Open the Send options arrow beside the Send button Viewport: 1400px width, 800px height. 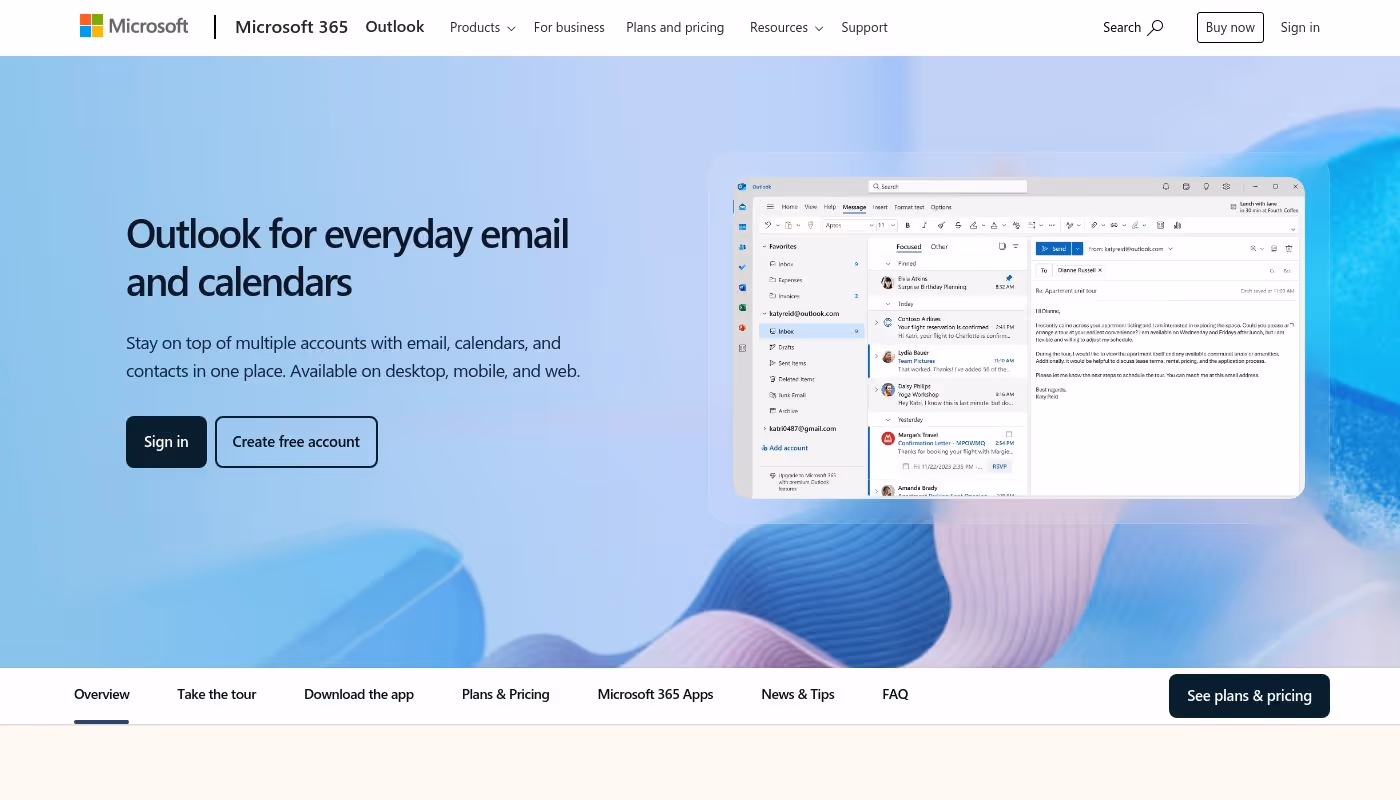point(1077,249)
